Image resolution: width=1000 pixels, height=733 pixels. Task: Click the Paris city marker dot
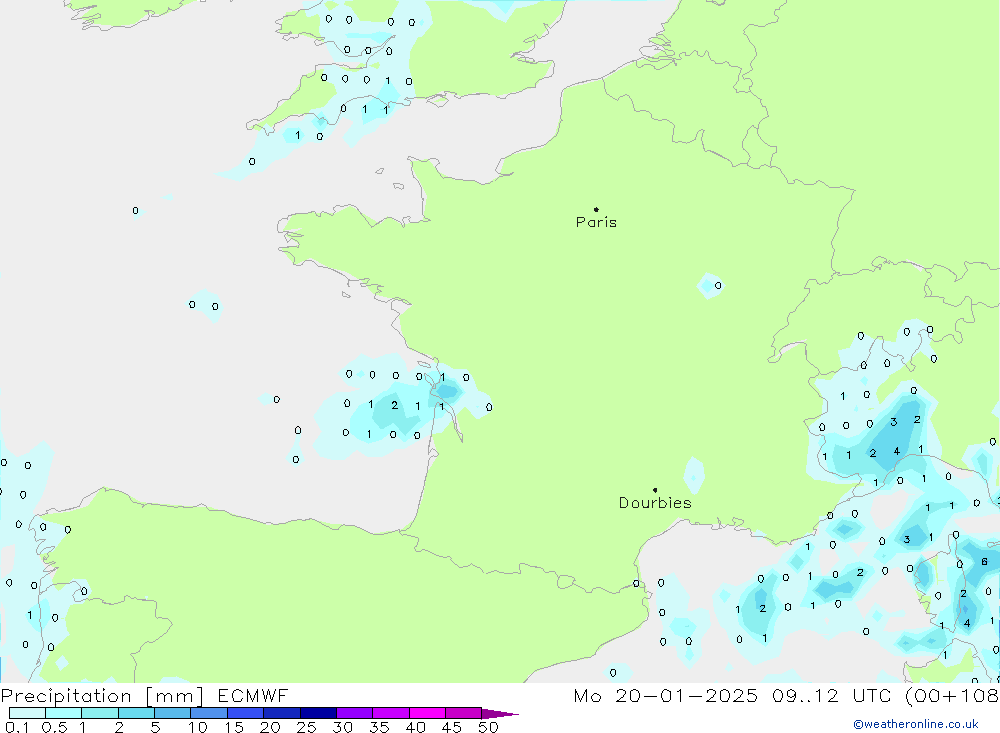click(x=596, y=209)
